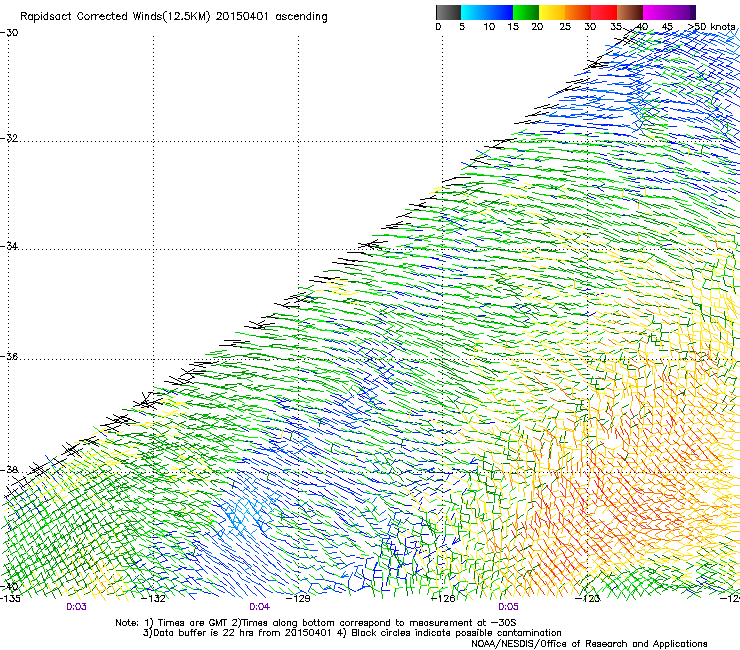The width and height of the screenshot is (740, 650).
Task: Click the -40 latitude axis label
Action: click(x=9, y=587)
